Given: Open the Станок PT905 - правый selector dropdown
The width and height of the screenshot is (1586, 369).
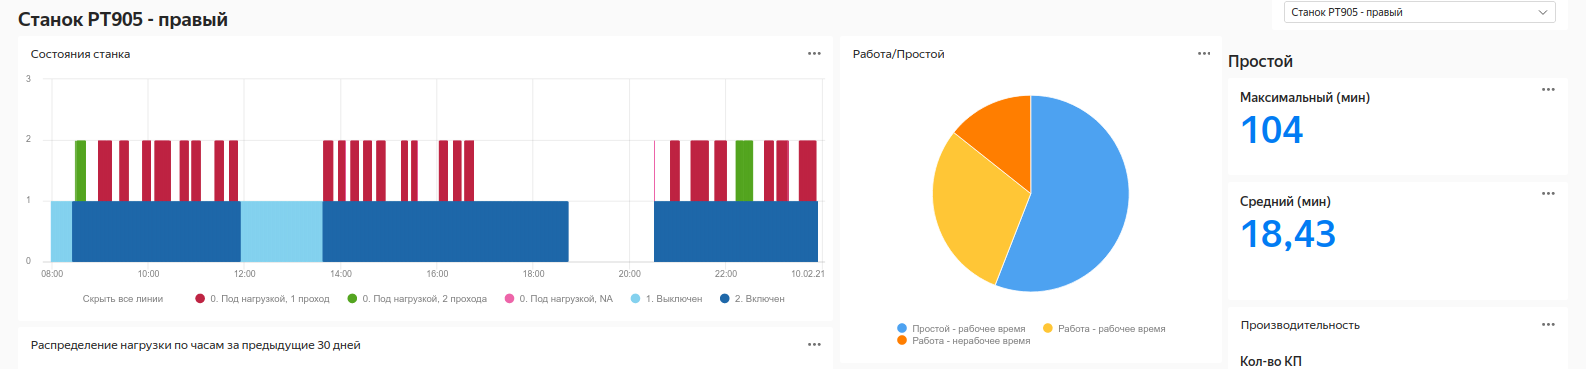Looking at the screenshot, I should (x=1419, y=12).
